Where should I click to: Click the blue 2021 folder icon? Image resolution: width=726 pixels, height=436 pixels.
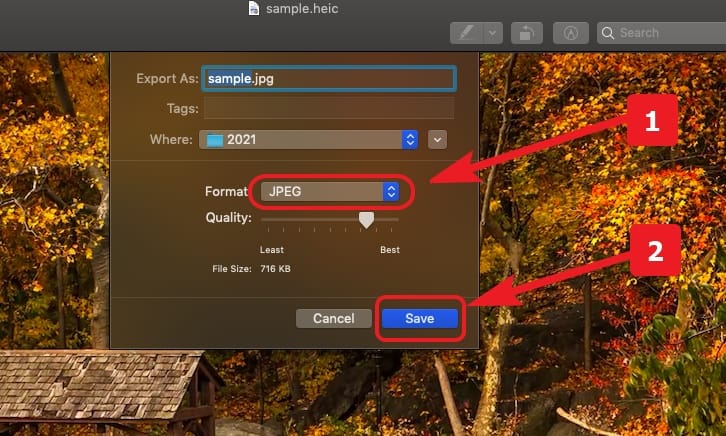(215, 140)
